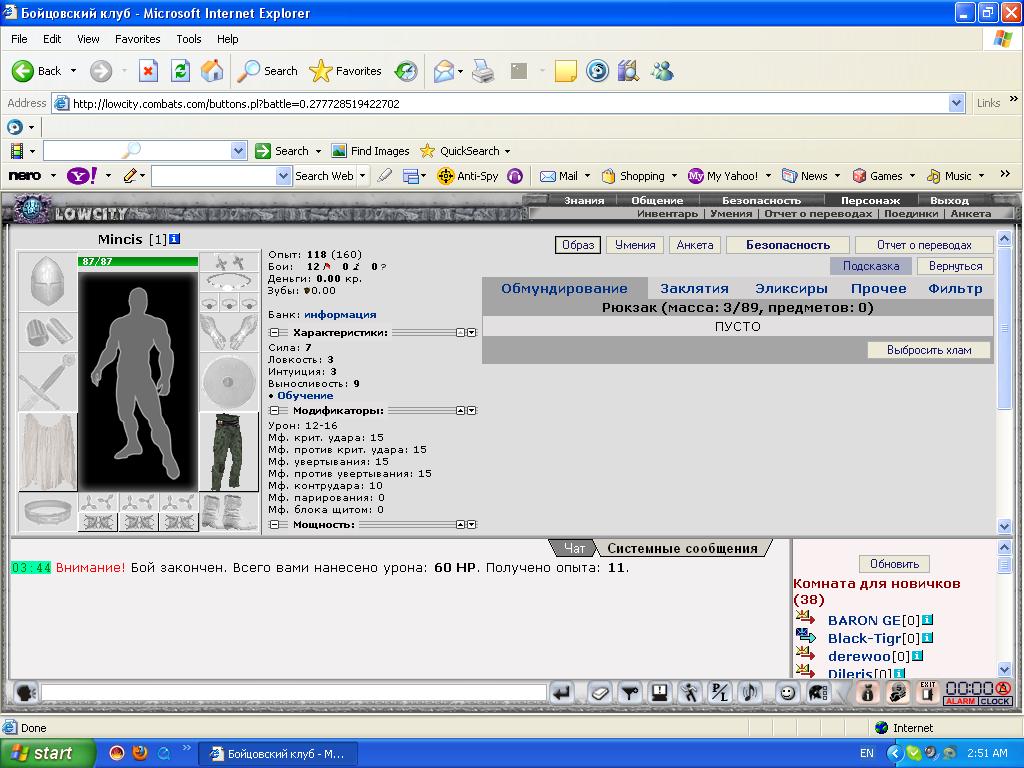Collapse the Характеристики section
1024x768 pixels.
(x=274, y=332)
